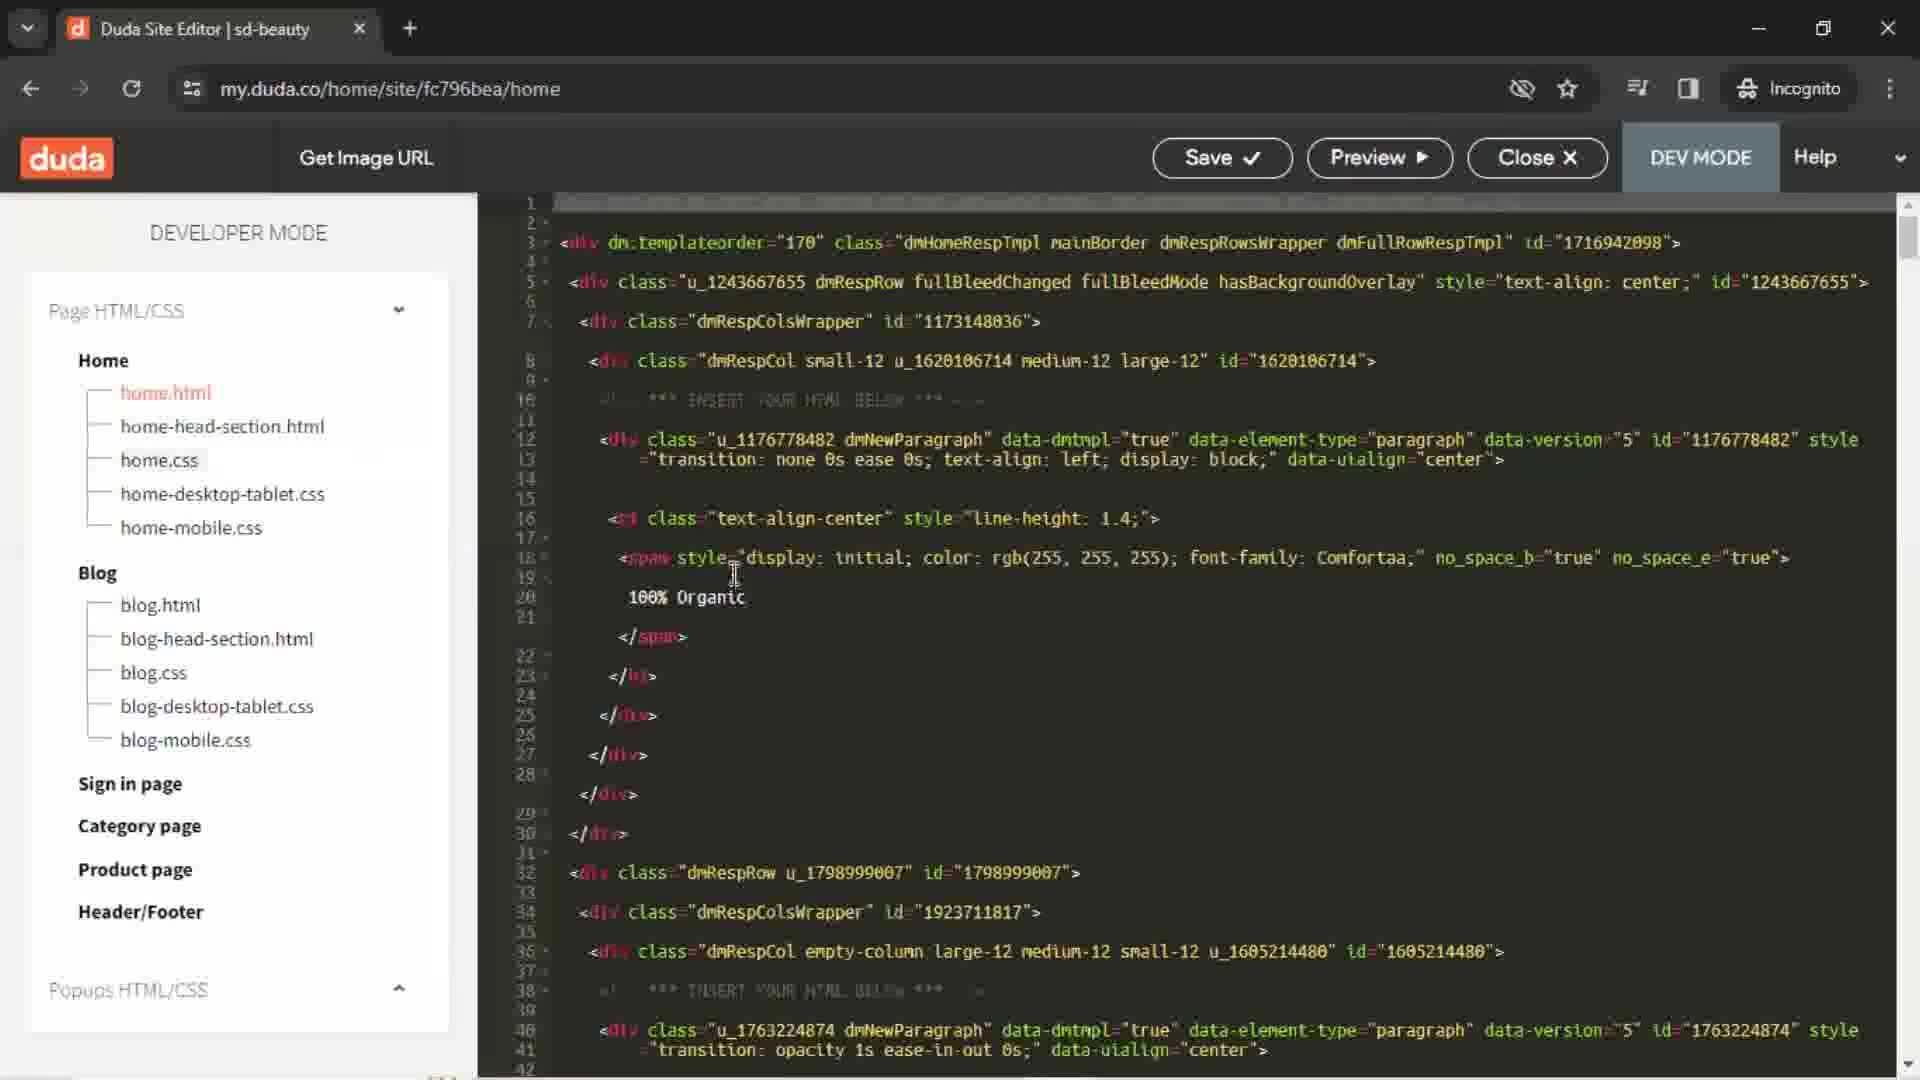Viewport: 1920px width, 1080px height.
Task: Select the DEV MODE tab
Action: 1700,158
